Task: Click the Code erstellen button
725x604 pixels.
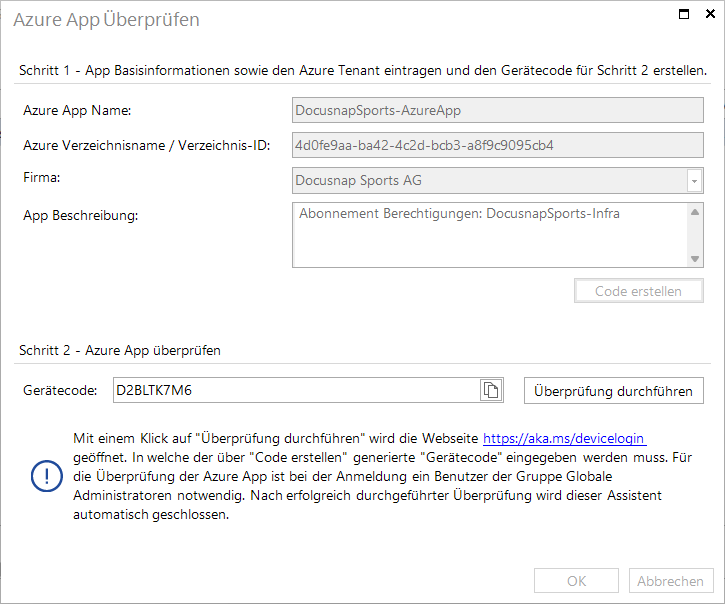Action: pos(639,291)
